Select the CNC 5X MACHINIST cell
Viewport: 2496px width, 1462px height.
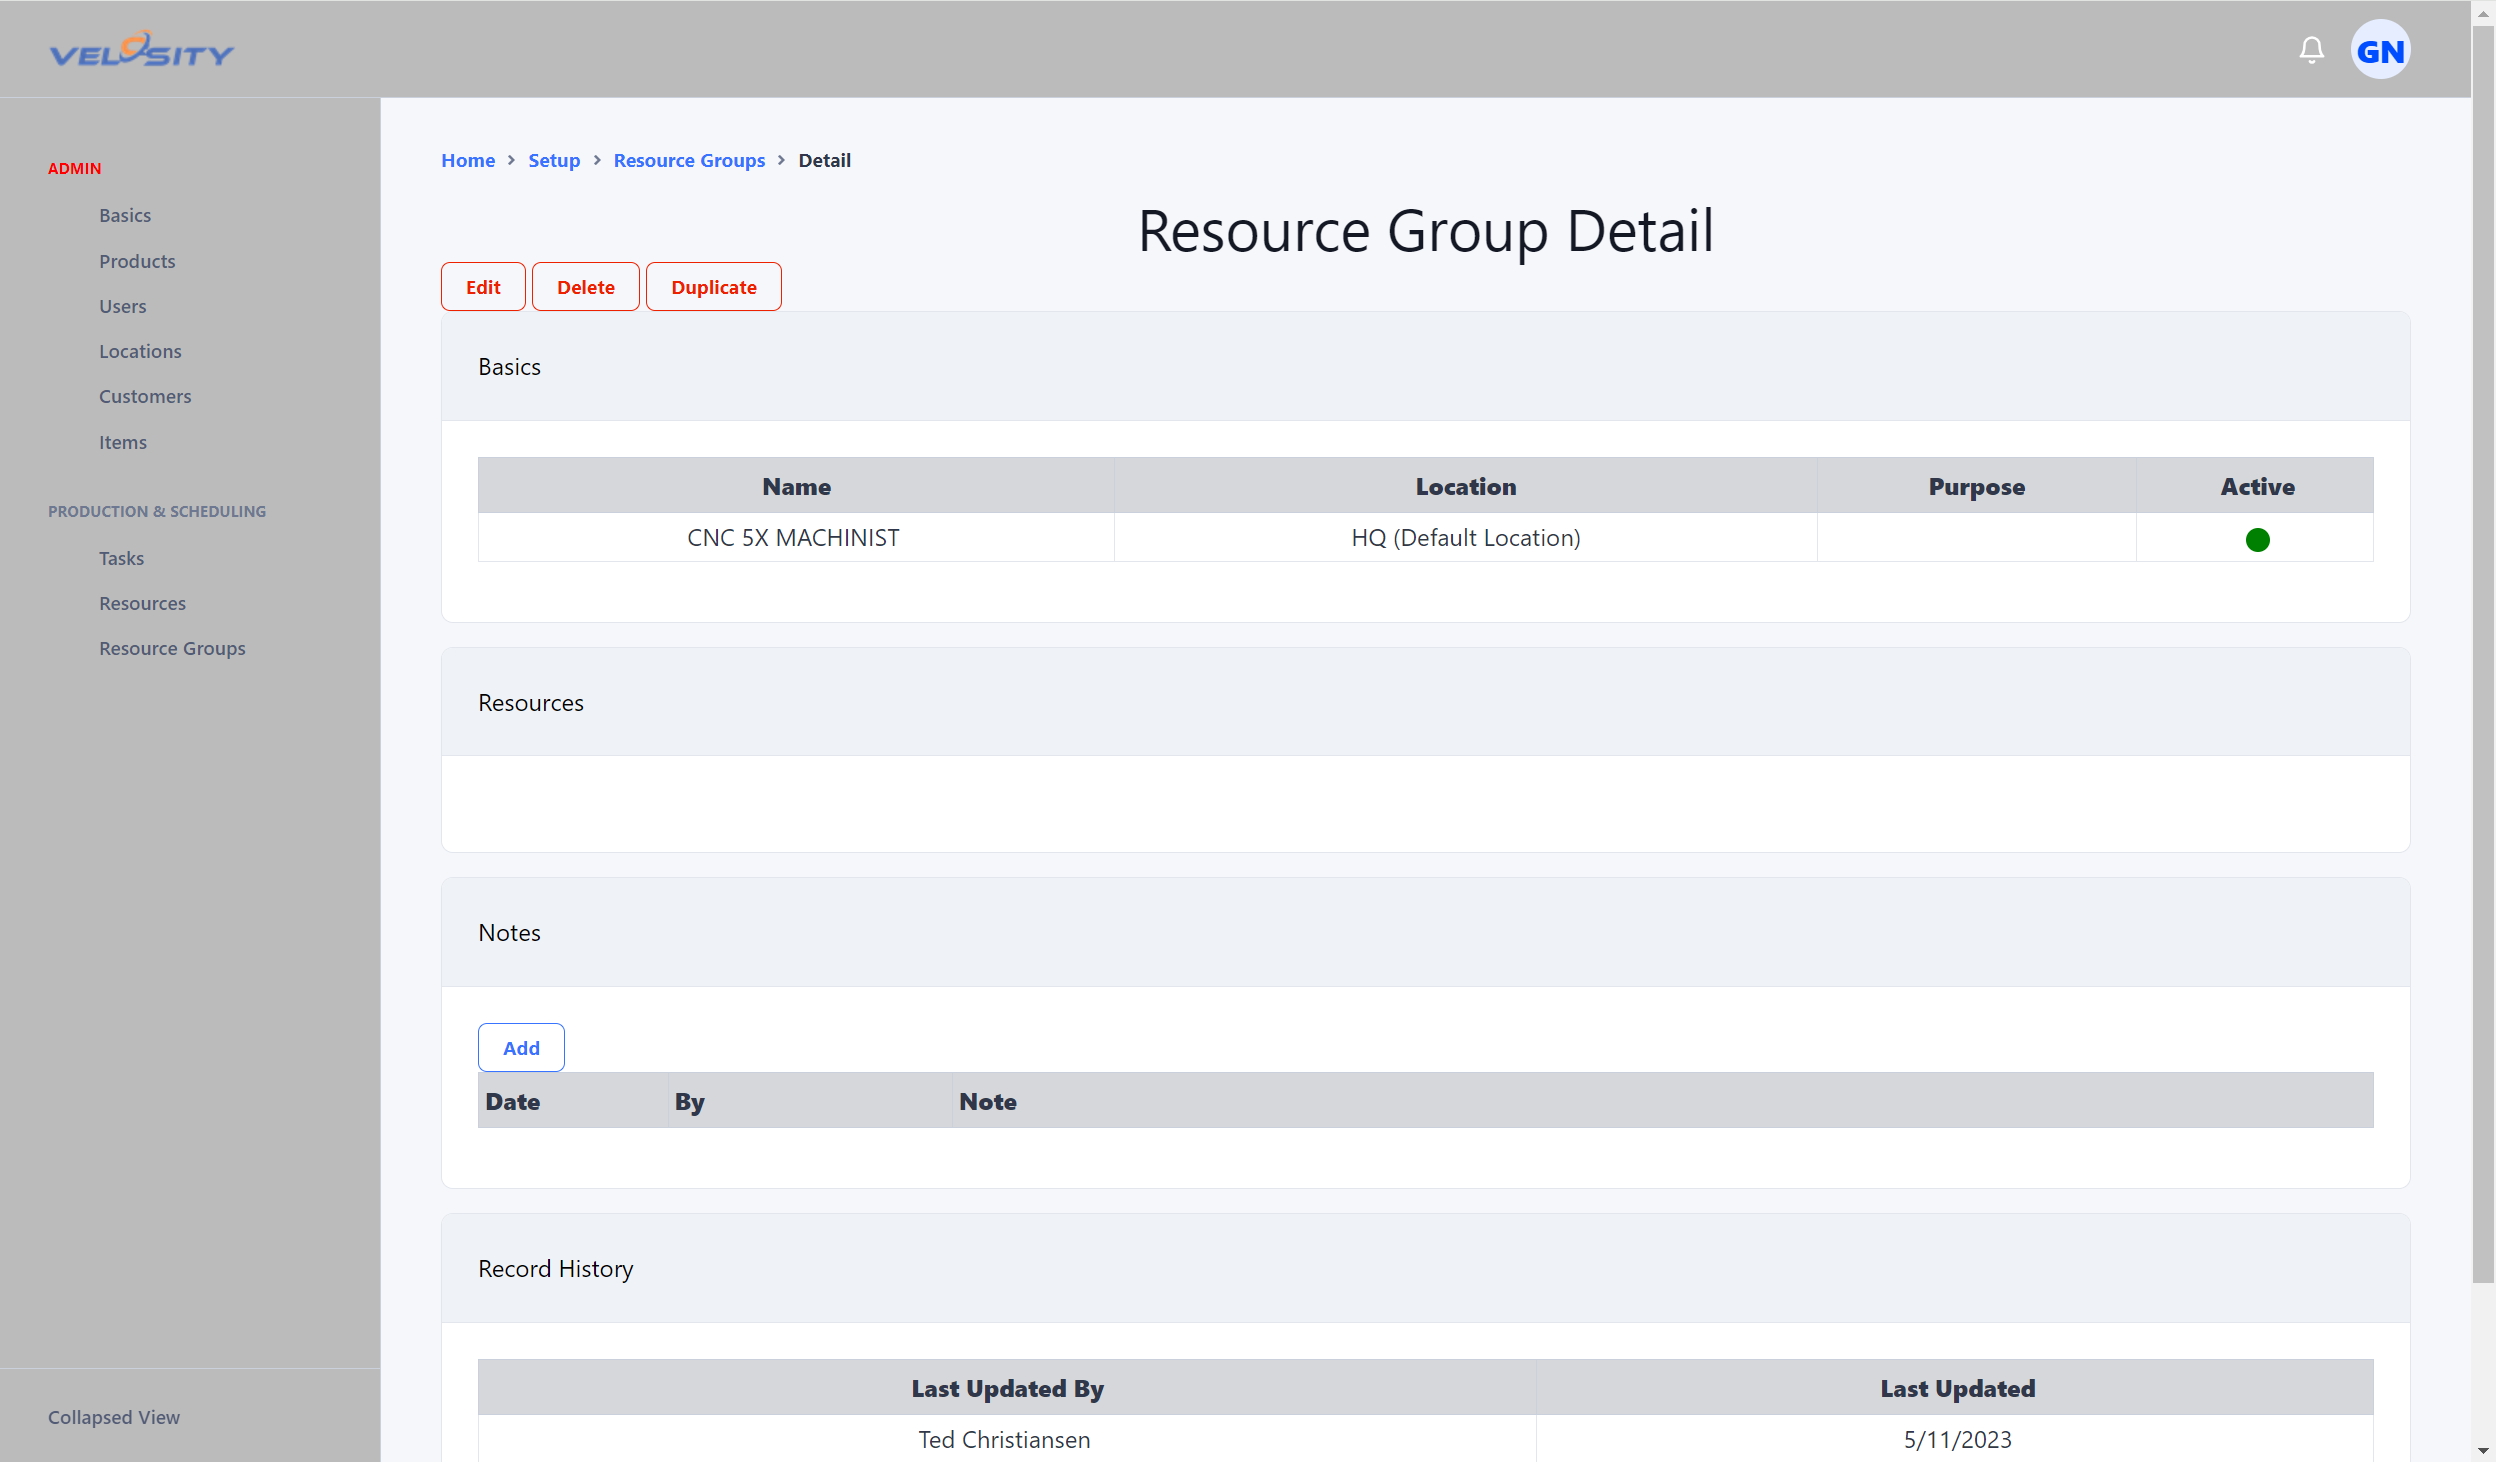coord(796,538)
